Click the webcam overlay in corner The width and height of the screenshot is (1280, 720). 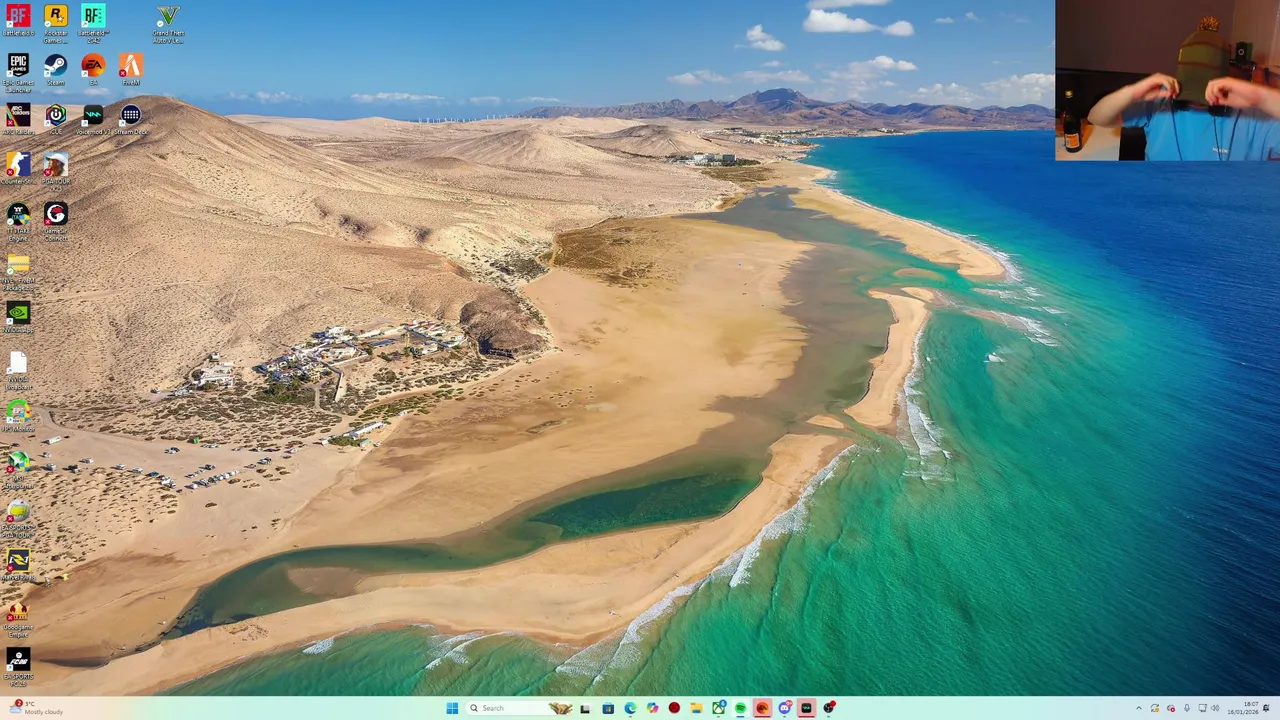point(1167,80)
